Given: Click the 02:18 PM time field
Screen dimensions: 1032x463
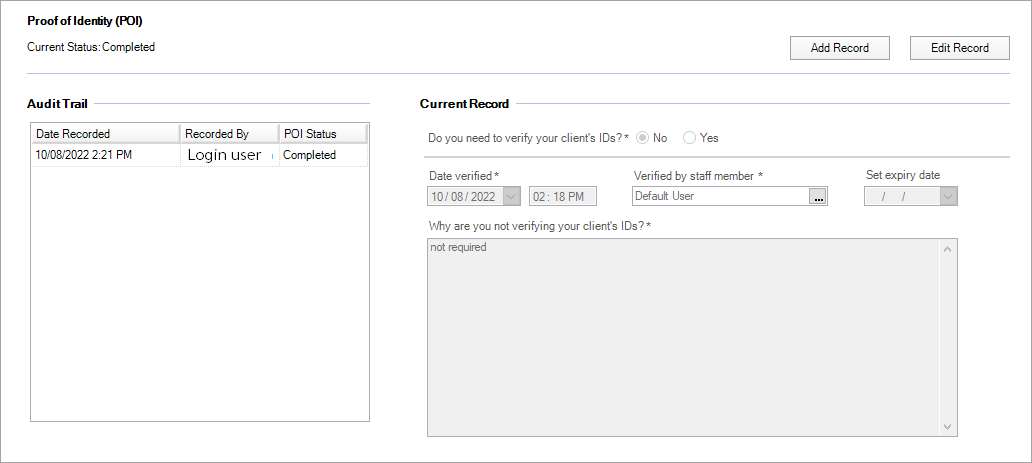Looking at the screenshot, I should point(562,197).
